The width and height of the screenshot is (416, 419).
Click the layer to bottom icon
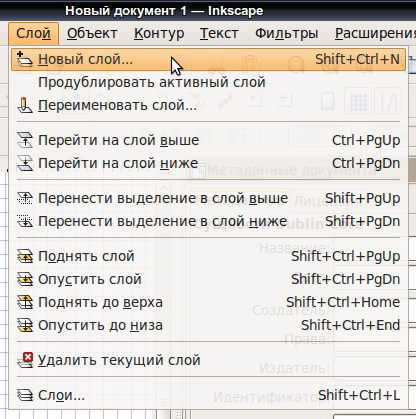point(25,325)
